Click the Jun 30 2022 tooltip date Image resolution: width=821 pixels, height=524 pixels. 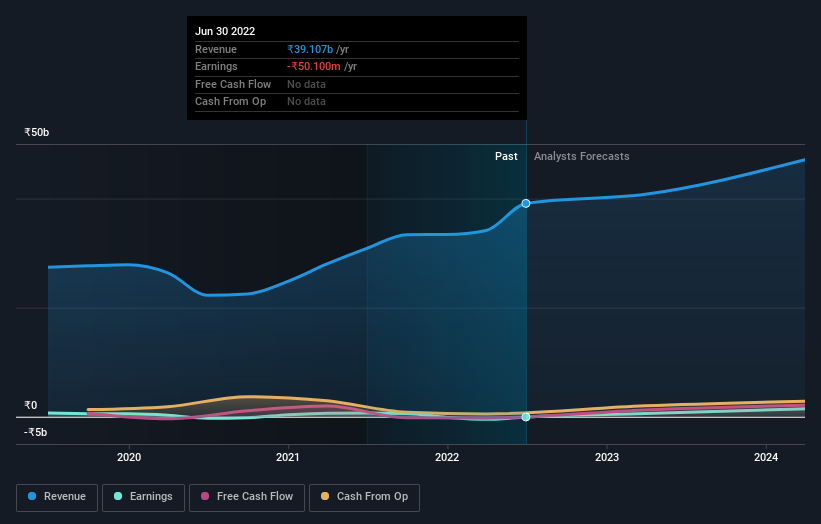(225, 31)
